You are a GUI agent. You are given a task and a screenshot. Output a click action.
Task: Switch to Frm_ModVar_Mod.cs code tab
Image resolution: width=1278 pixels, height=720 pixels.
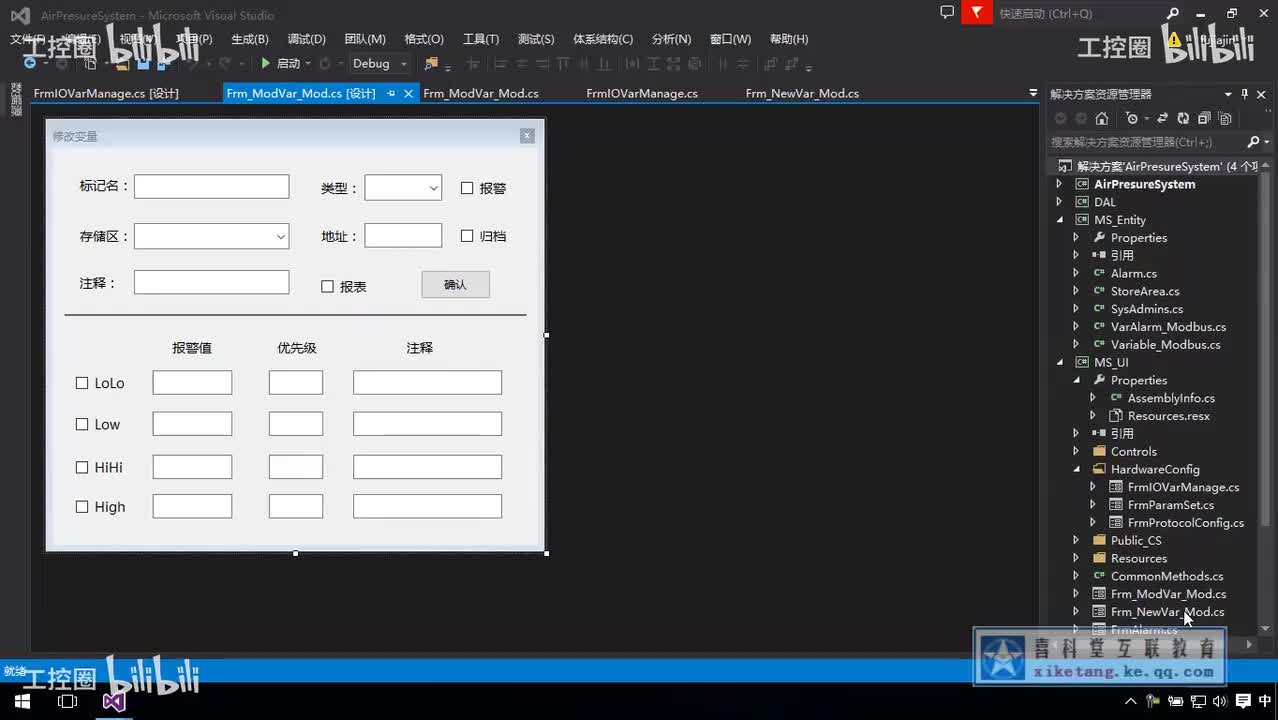[481, 93]
